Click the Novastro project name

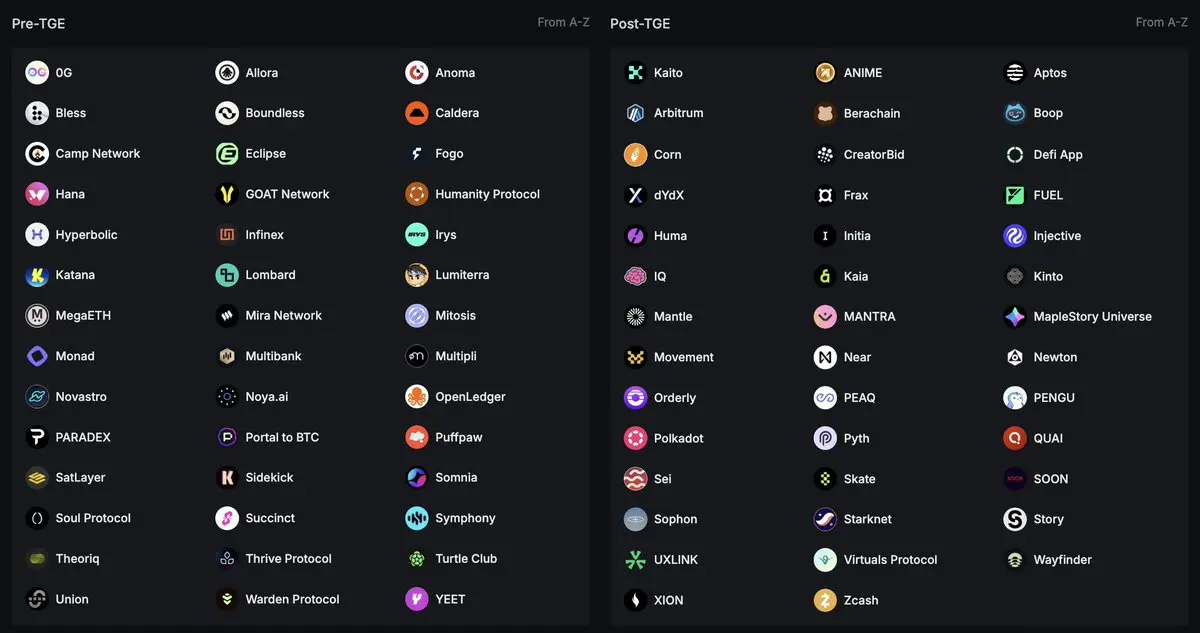point(81,396)
